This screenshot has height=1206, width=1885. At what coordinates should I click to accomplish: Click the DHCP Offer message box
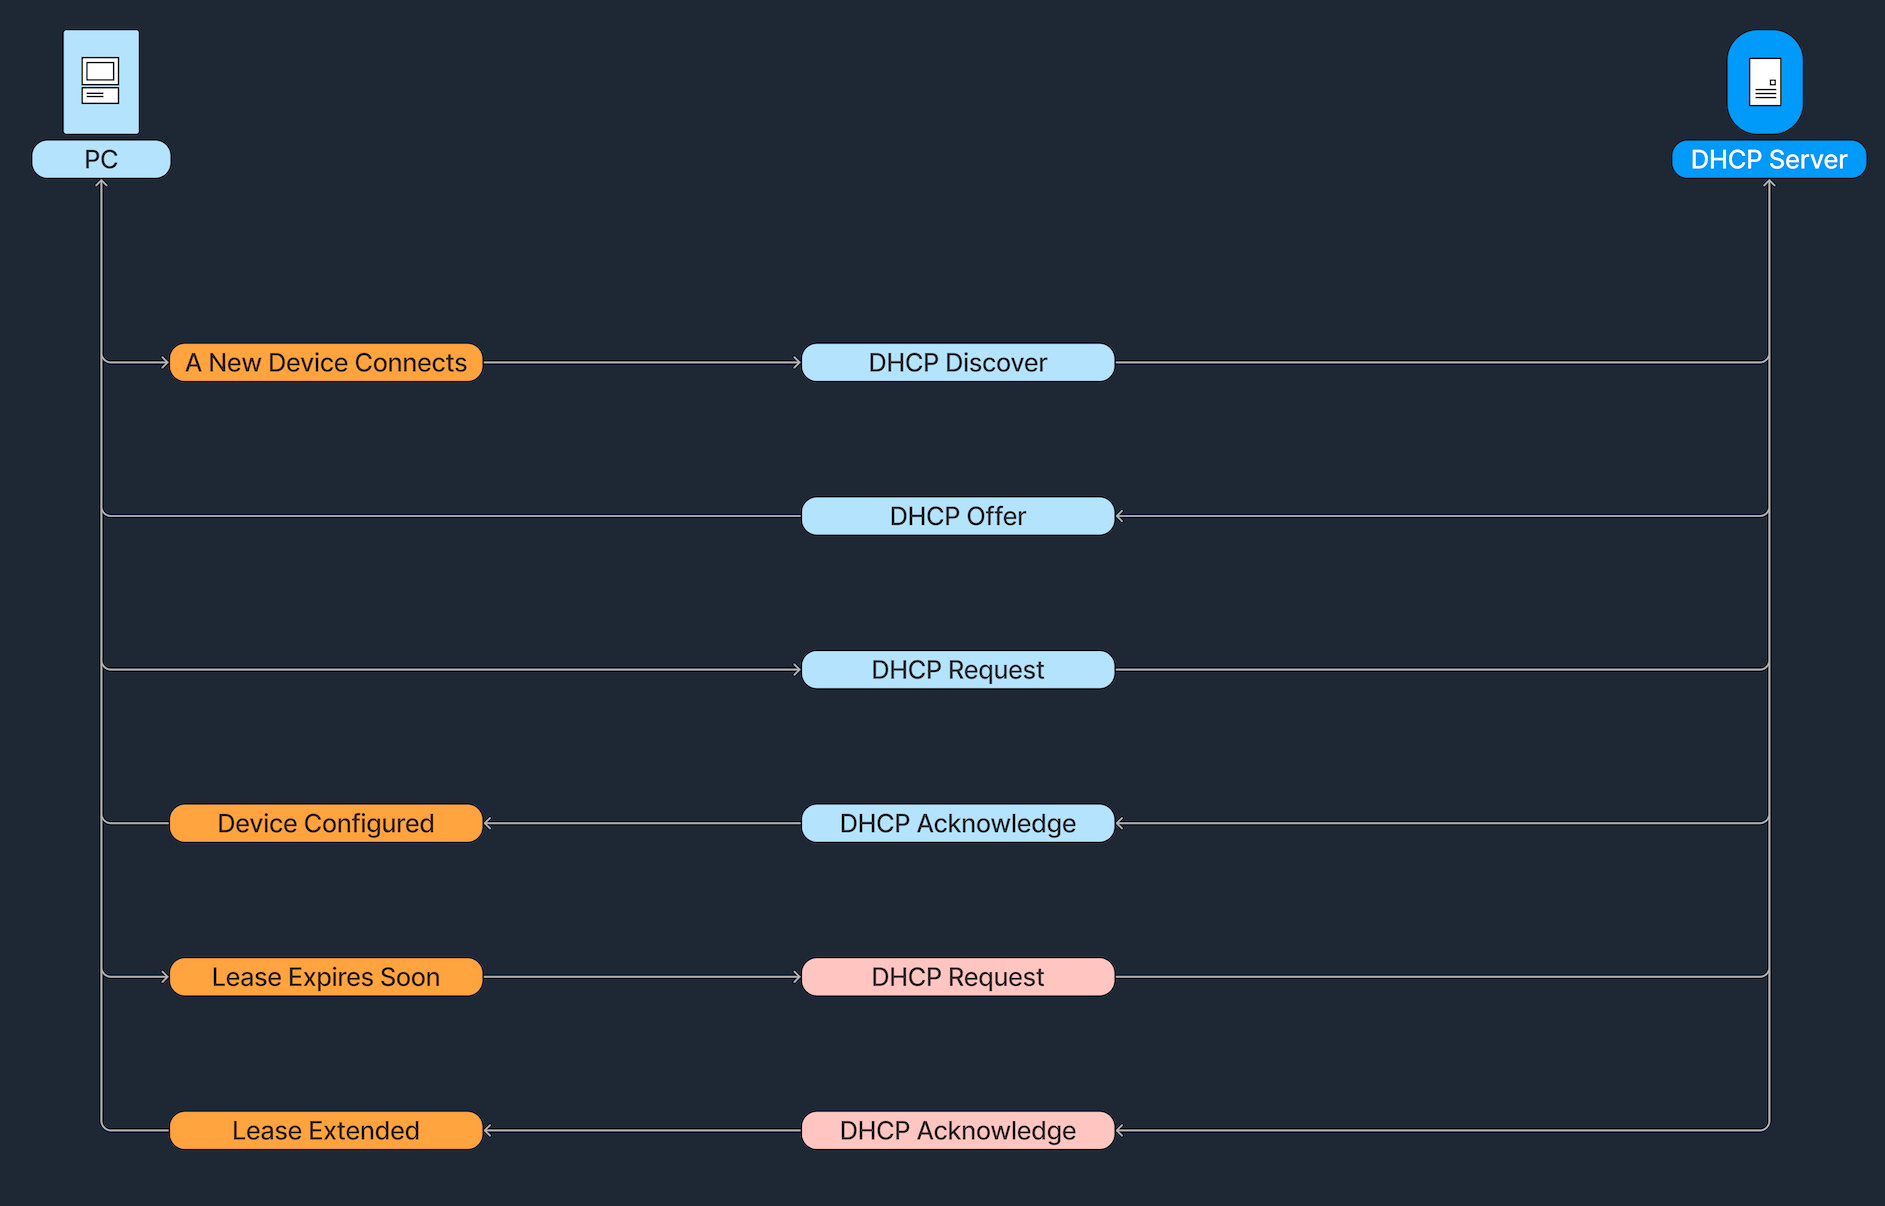point(957,516)
